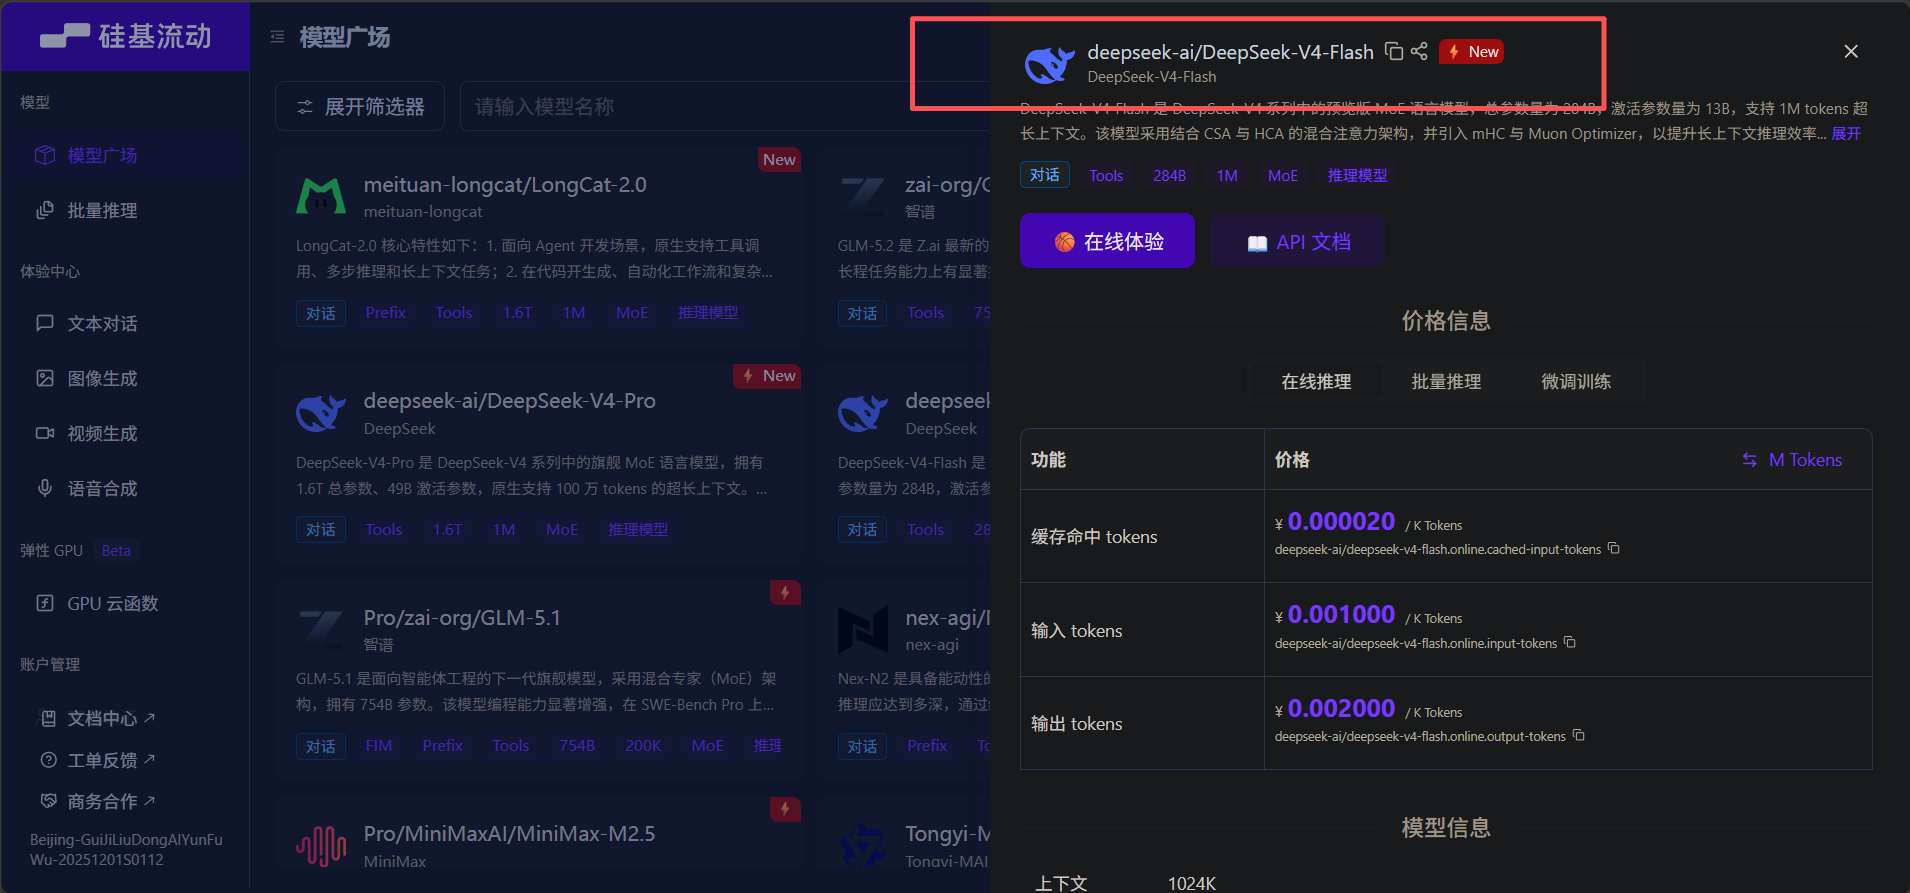Click the output token price 0.002000
The height and width of the screenshot is (893, 1910).
point(1341,708)
